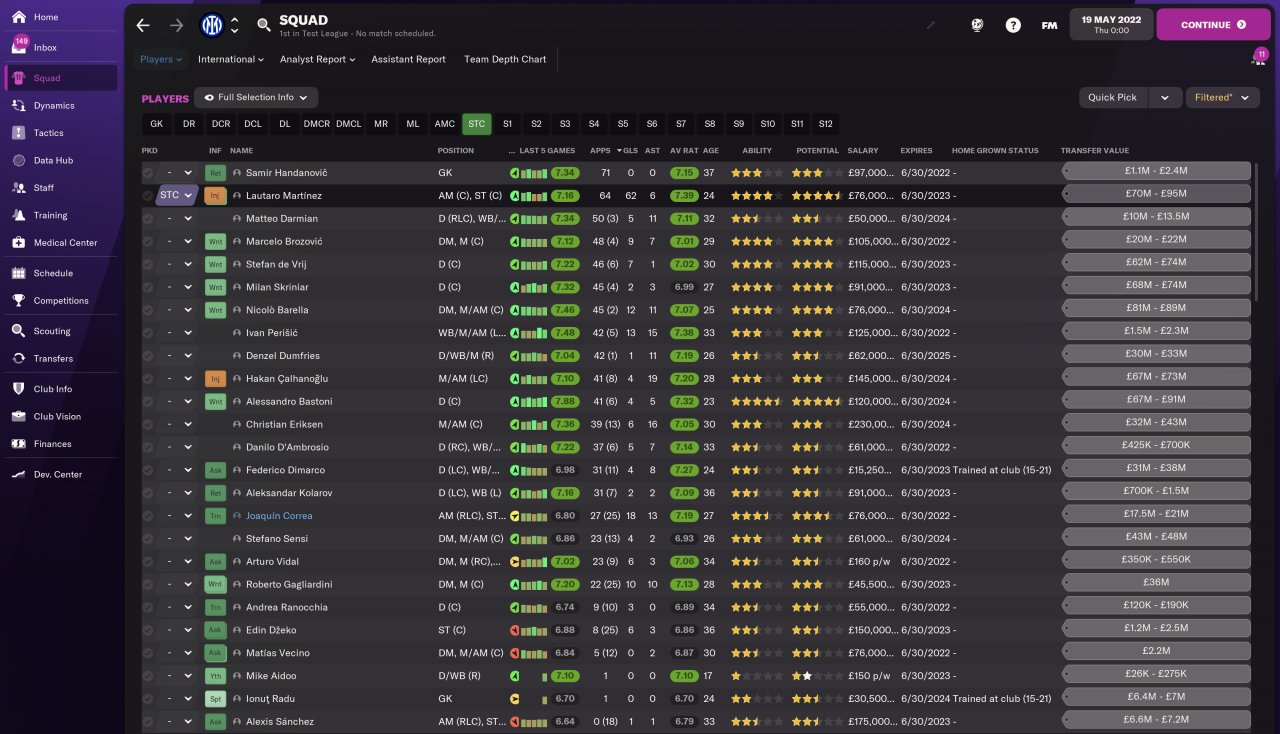Screen dimensions: 1280x734
Task: Click the Spt status icon for Ionuț Radu
Action: coord(215,699)
